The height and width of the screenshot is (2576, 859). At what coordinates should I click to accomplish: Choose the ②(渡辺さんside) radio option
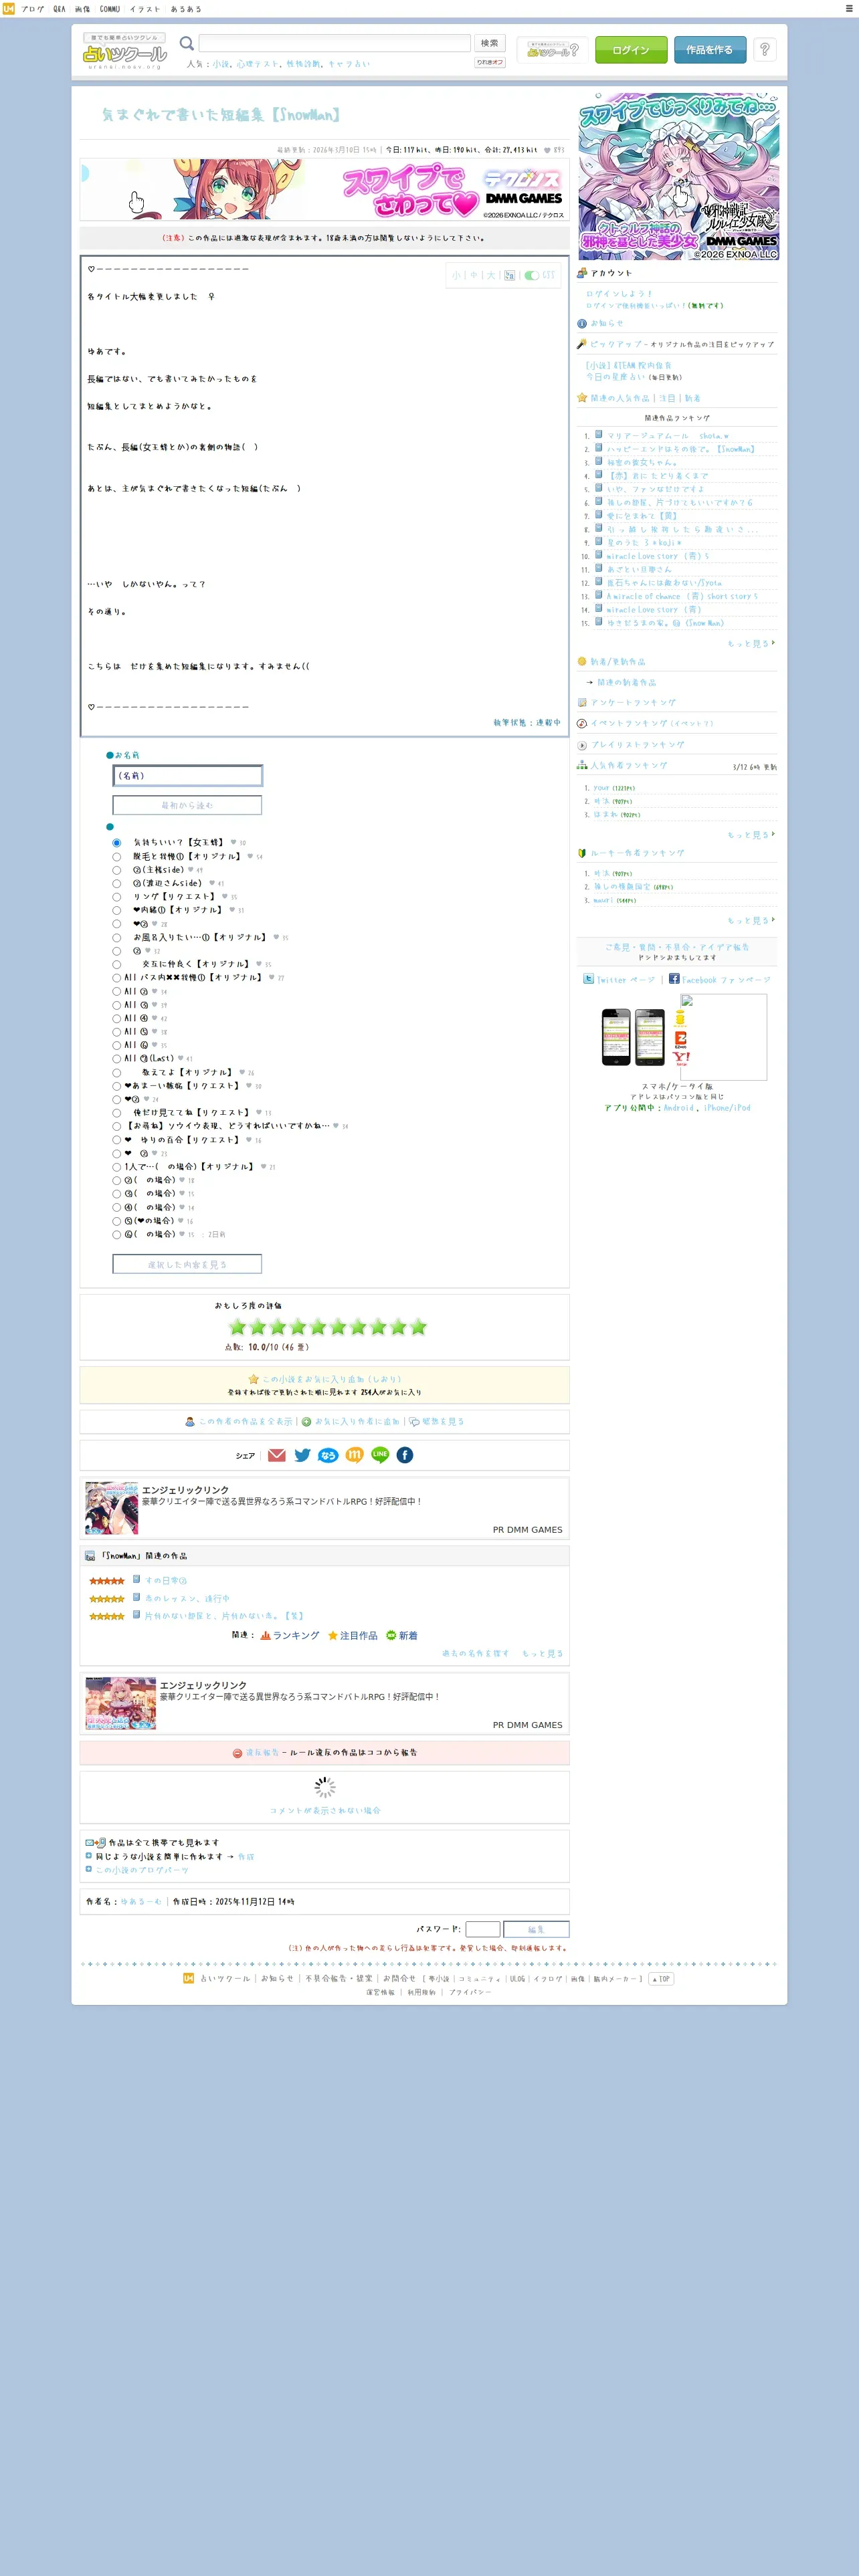117,884
